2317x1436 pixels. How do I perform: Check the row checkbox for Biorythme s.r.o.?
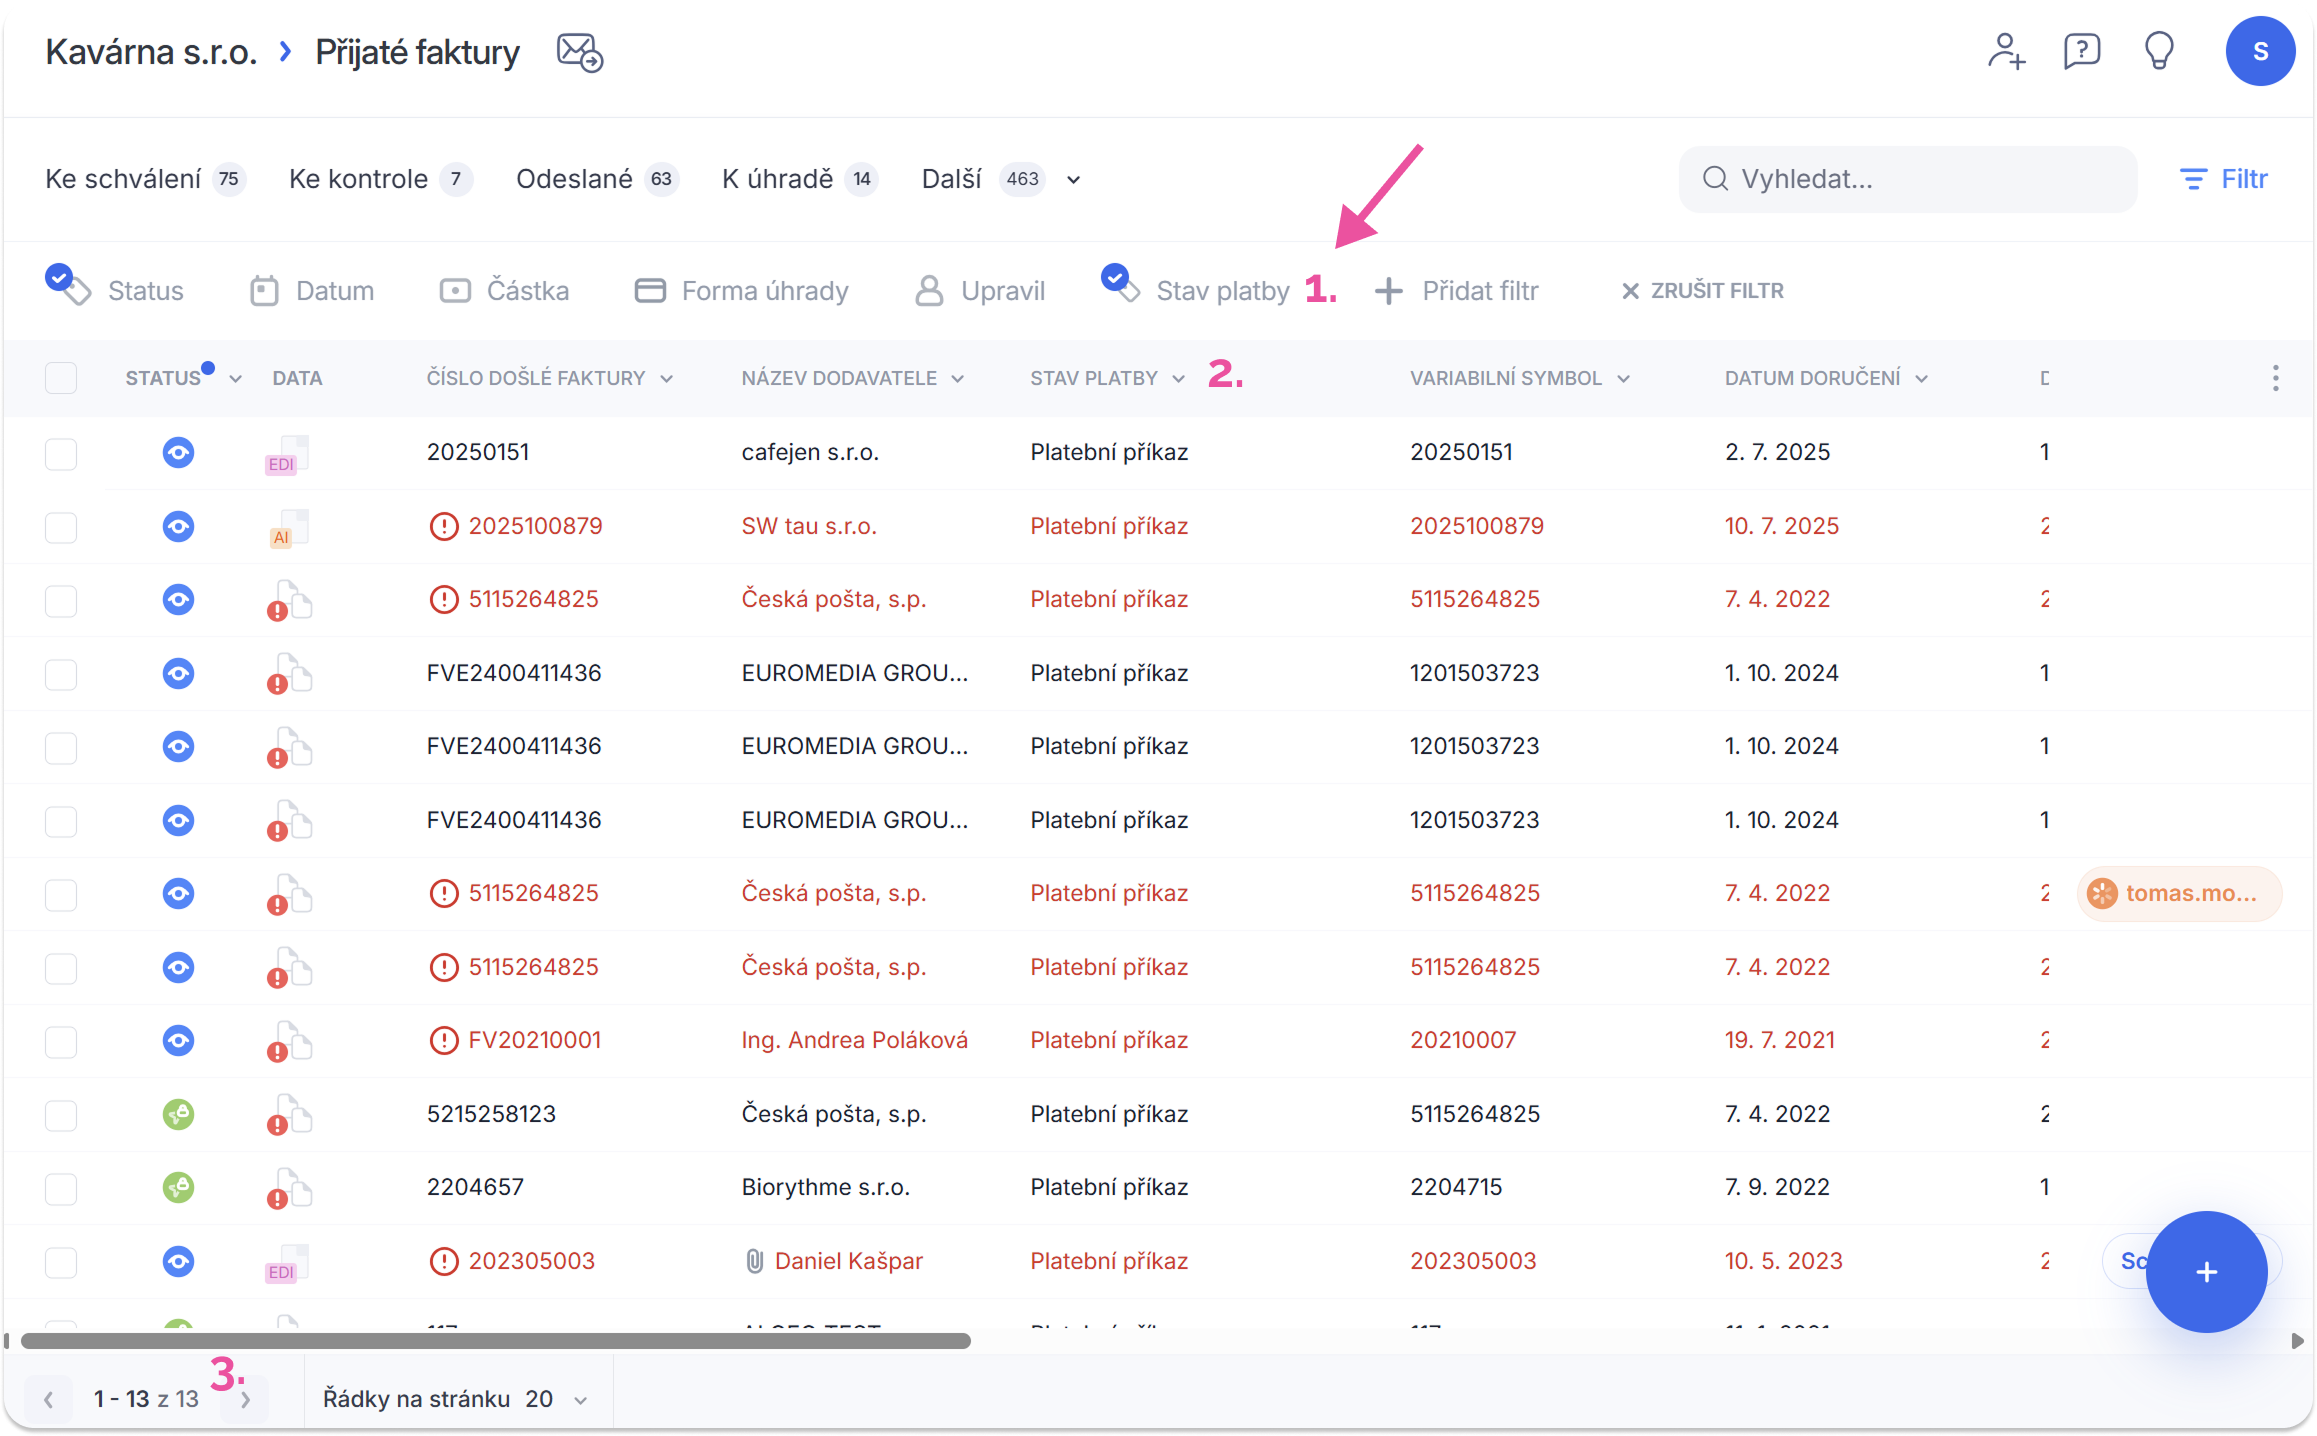(x=61, y=1188)
